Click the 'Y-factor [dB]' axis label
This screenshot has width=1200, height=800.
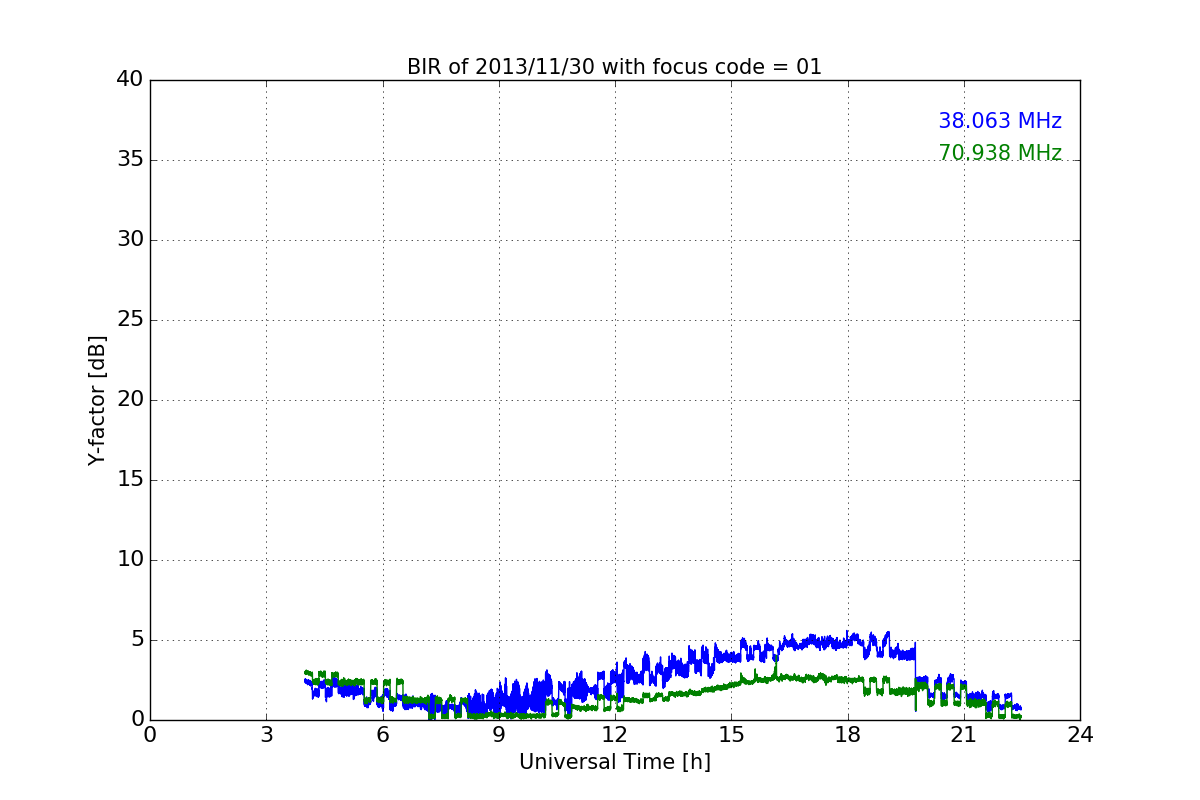point(97,400)
